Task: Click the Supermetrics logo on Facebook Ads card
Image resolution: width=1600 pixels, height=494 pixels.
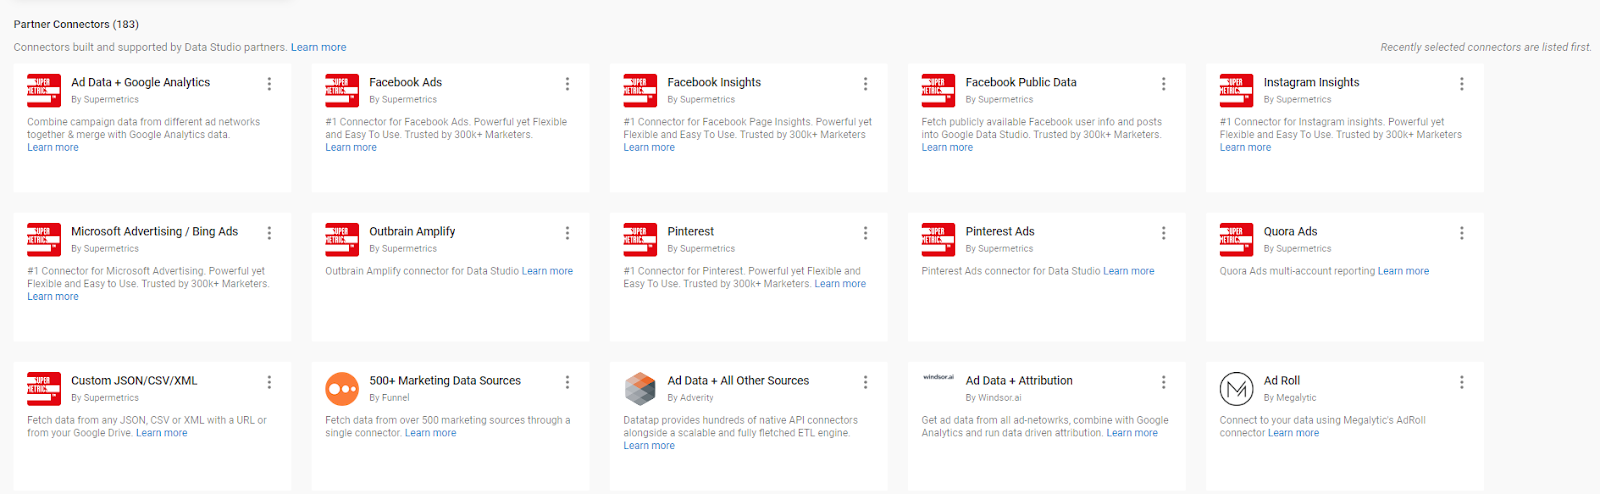Action: point(342,90)
